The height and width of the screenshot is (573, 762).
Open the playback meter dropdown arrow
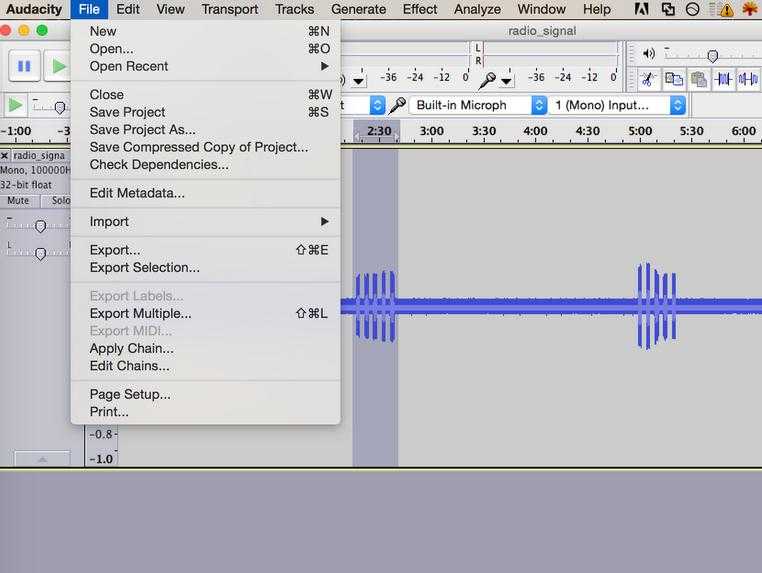point(359,81)
